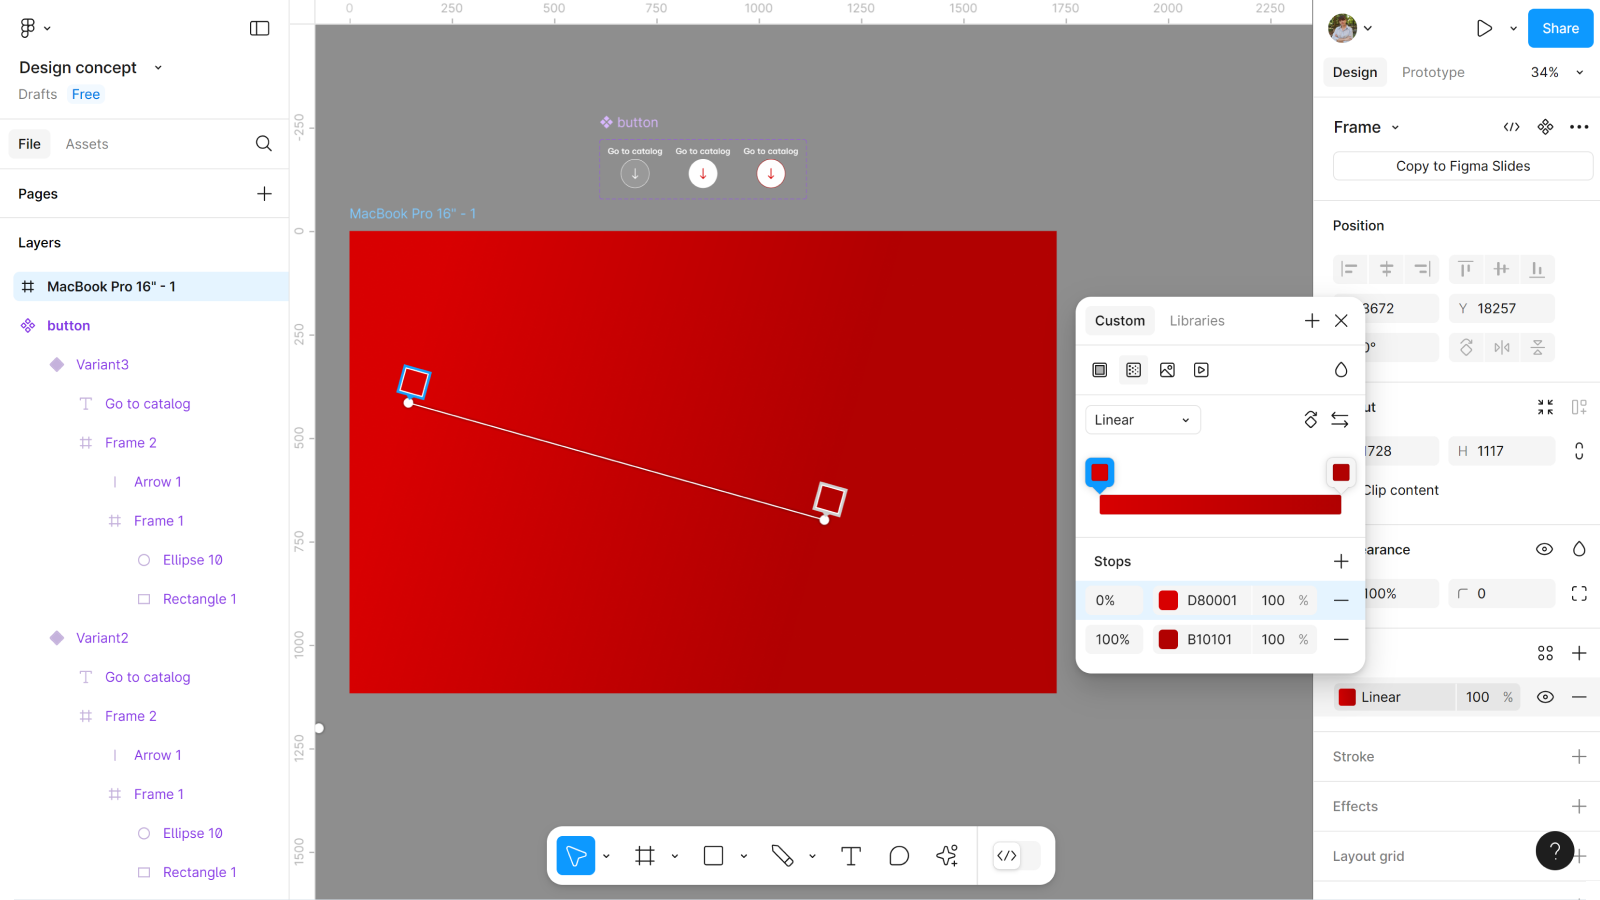The height and width of the screenshot is (900, 1600).
Task: Switch to the Libraries tab
Action: pyautogui.click(x=1196, y=321)
